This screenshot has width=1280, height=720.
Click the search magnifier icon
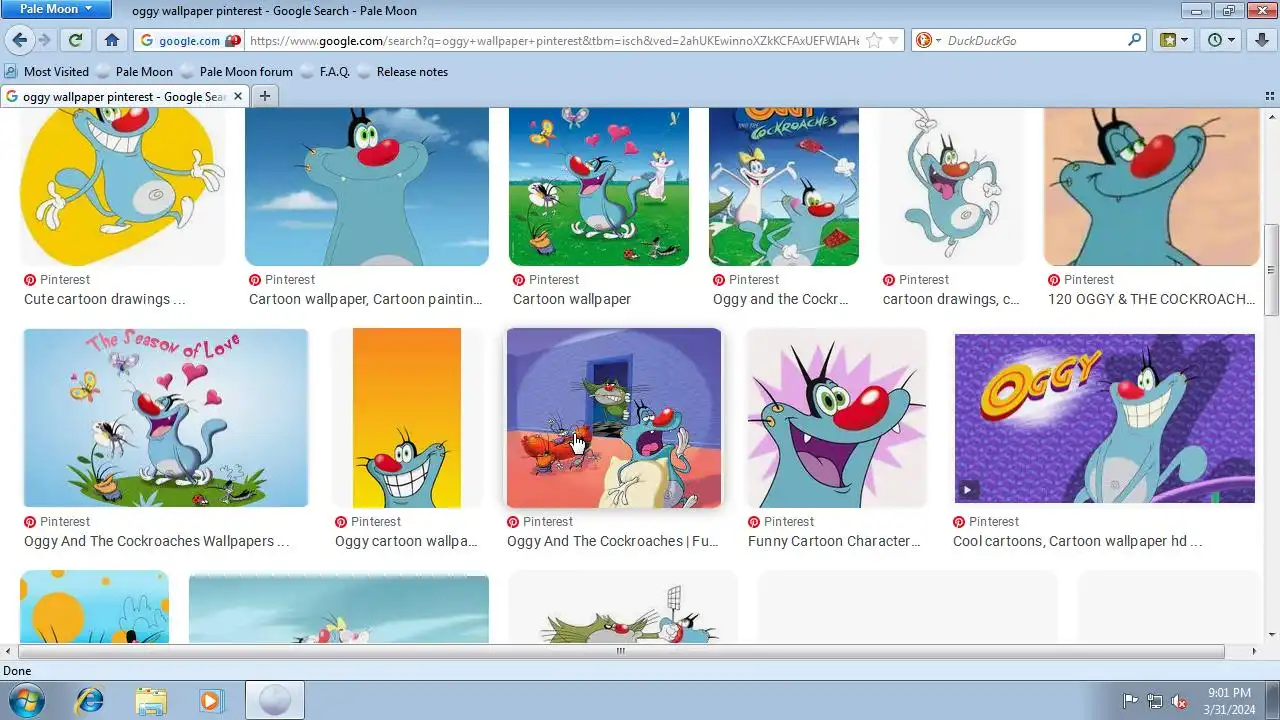coord(1134,41)
